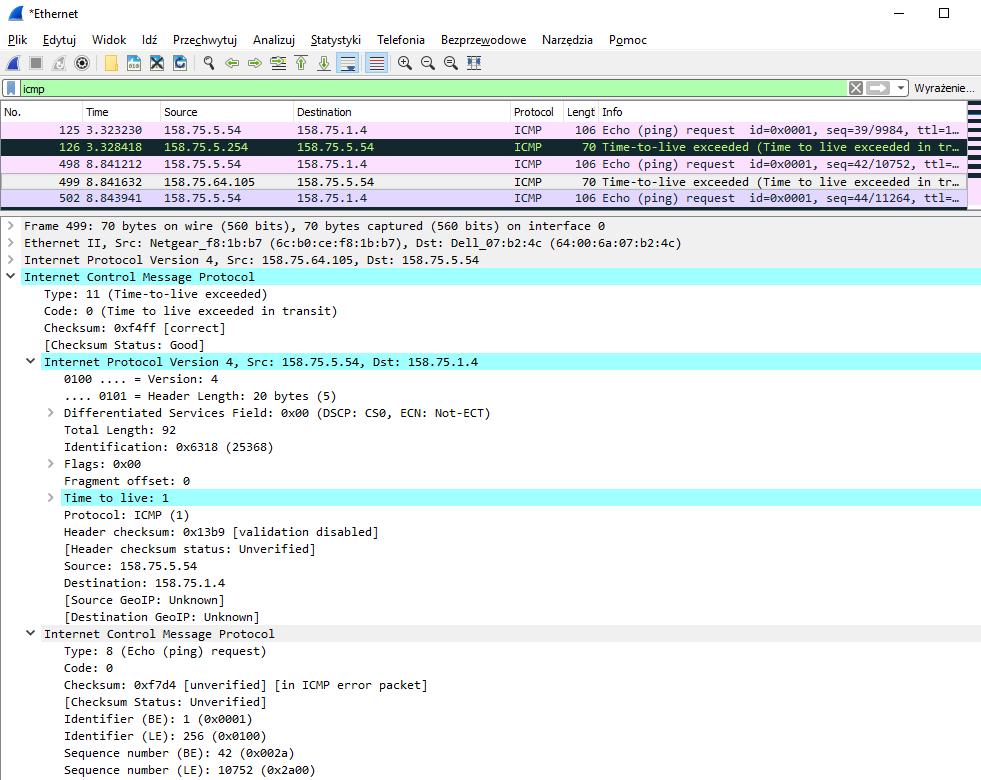Expand the Frame 499 details
981x780 pixels.
(x=11, y=226)
